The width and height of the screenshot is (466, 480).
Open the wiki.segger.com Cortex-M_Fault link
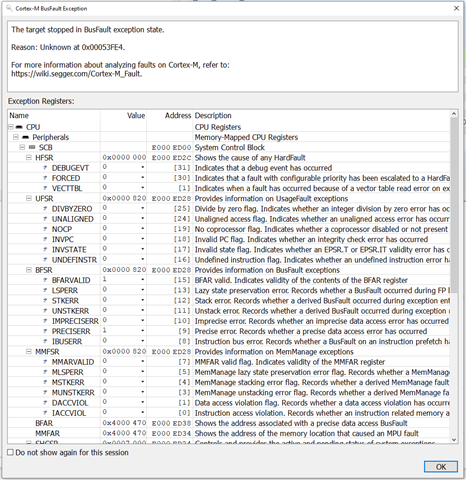pyautogui.click(x=76, y=74)
